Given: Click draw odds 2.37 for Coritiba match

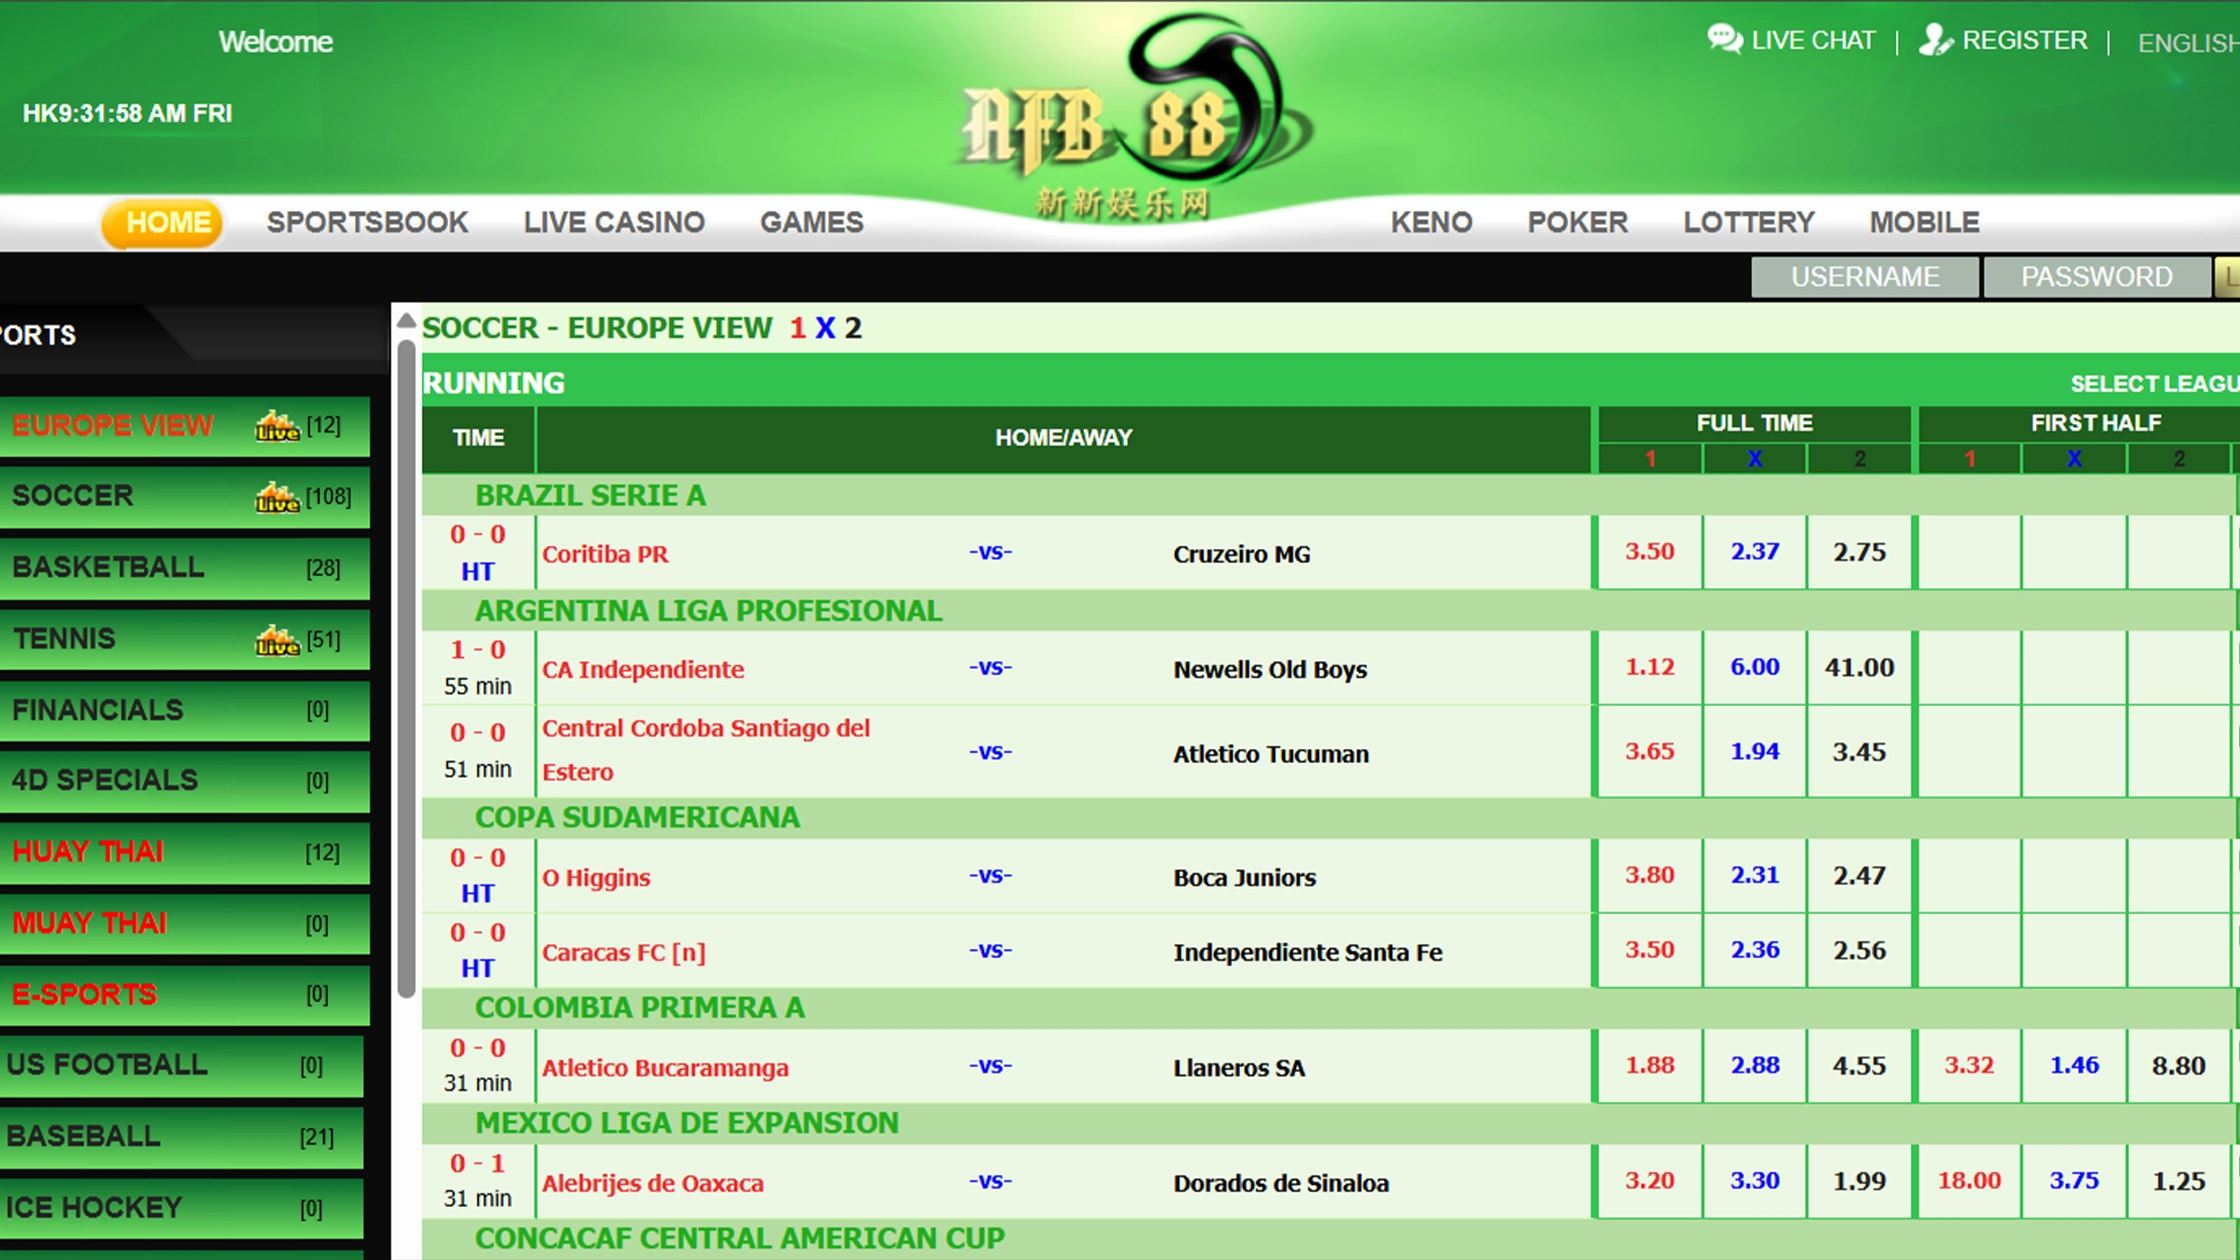Looking at the screenshot, I should [x=1755, y=552].
